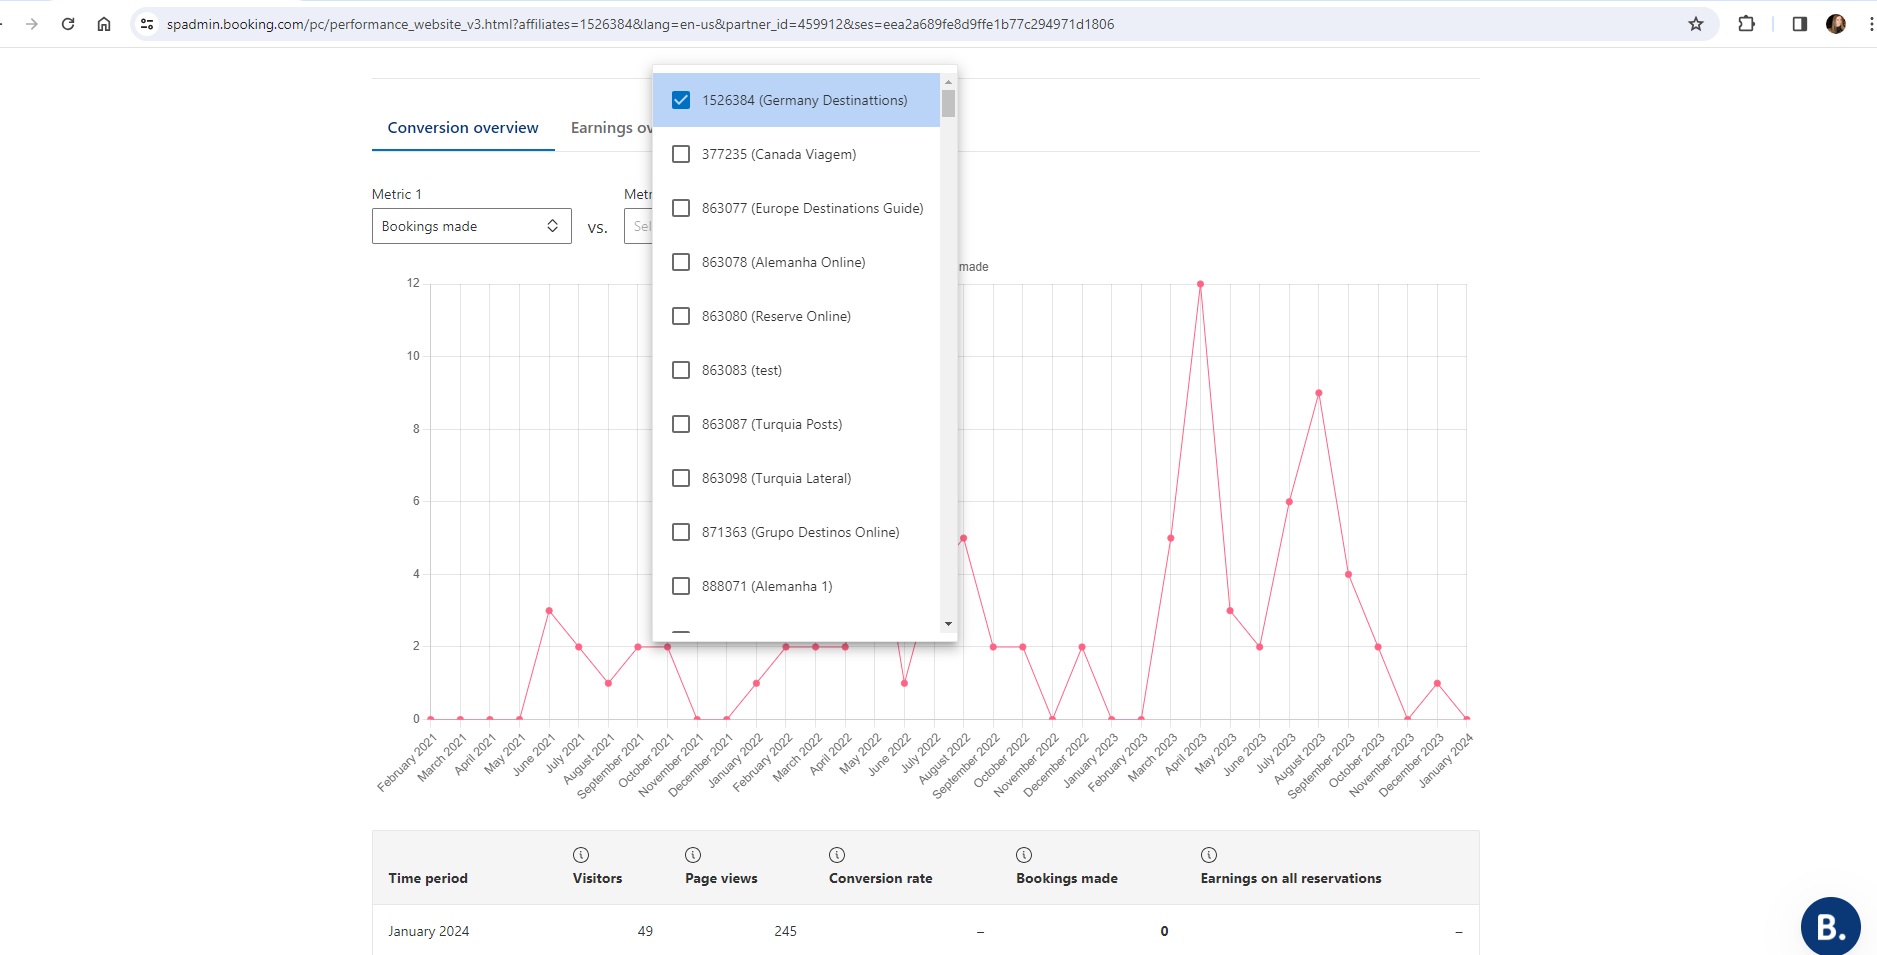Click the Metric 1 label

397,194
